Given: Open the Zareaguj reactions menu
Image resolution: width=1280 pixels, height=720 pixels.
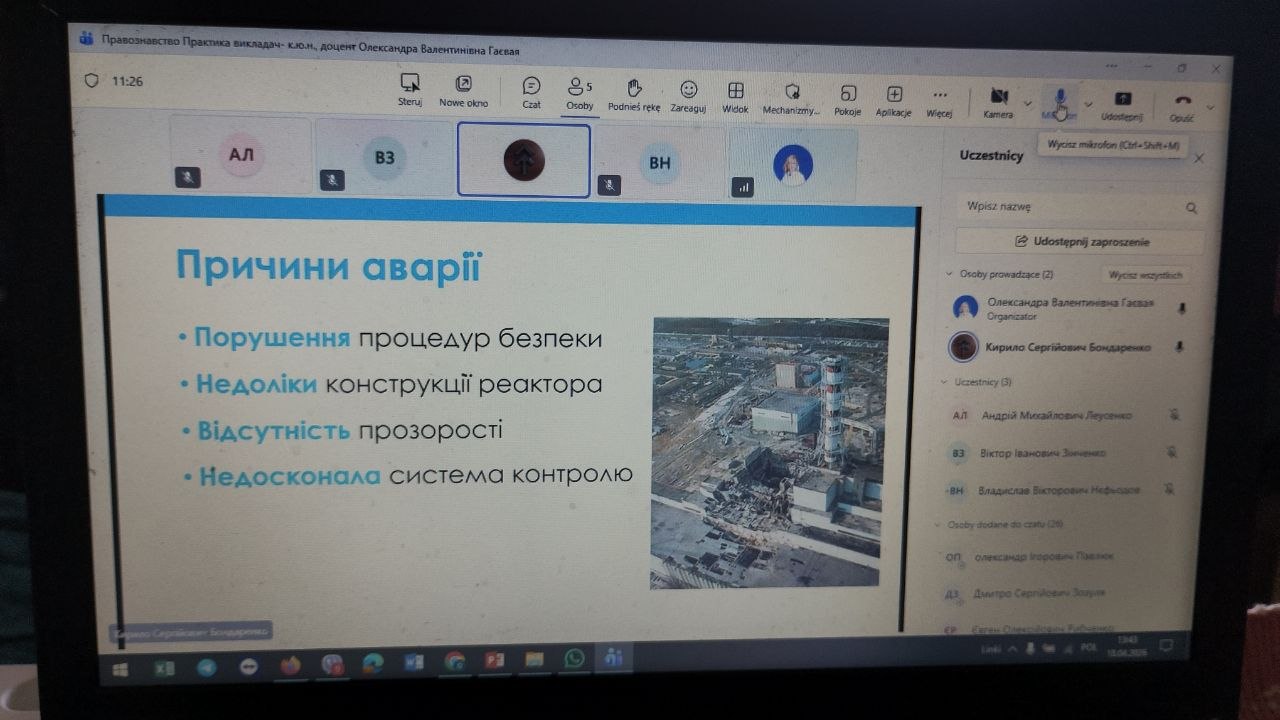Looking at the screenshot, I should (x=688, y=91).
